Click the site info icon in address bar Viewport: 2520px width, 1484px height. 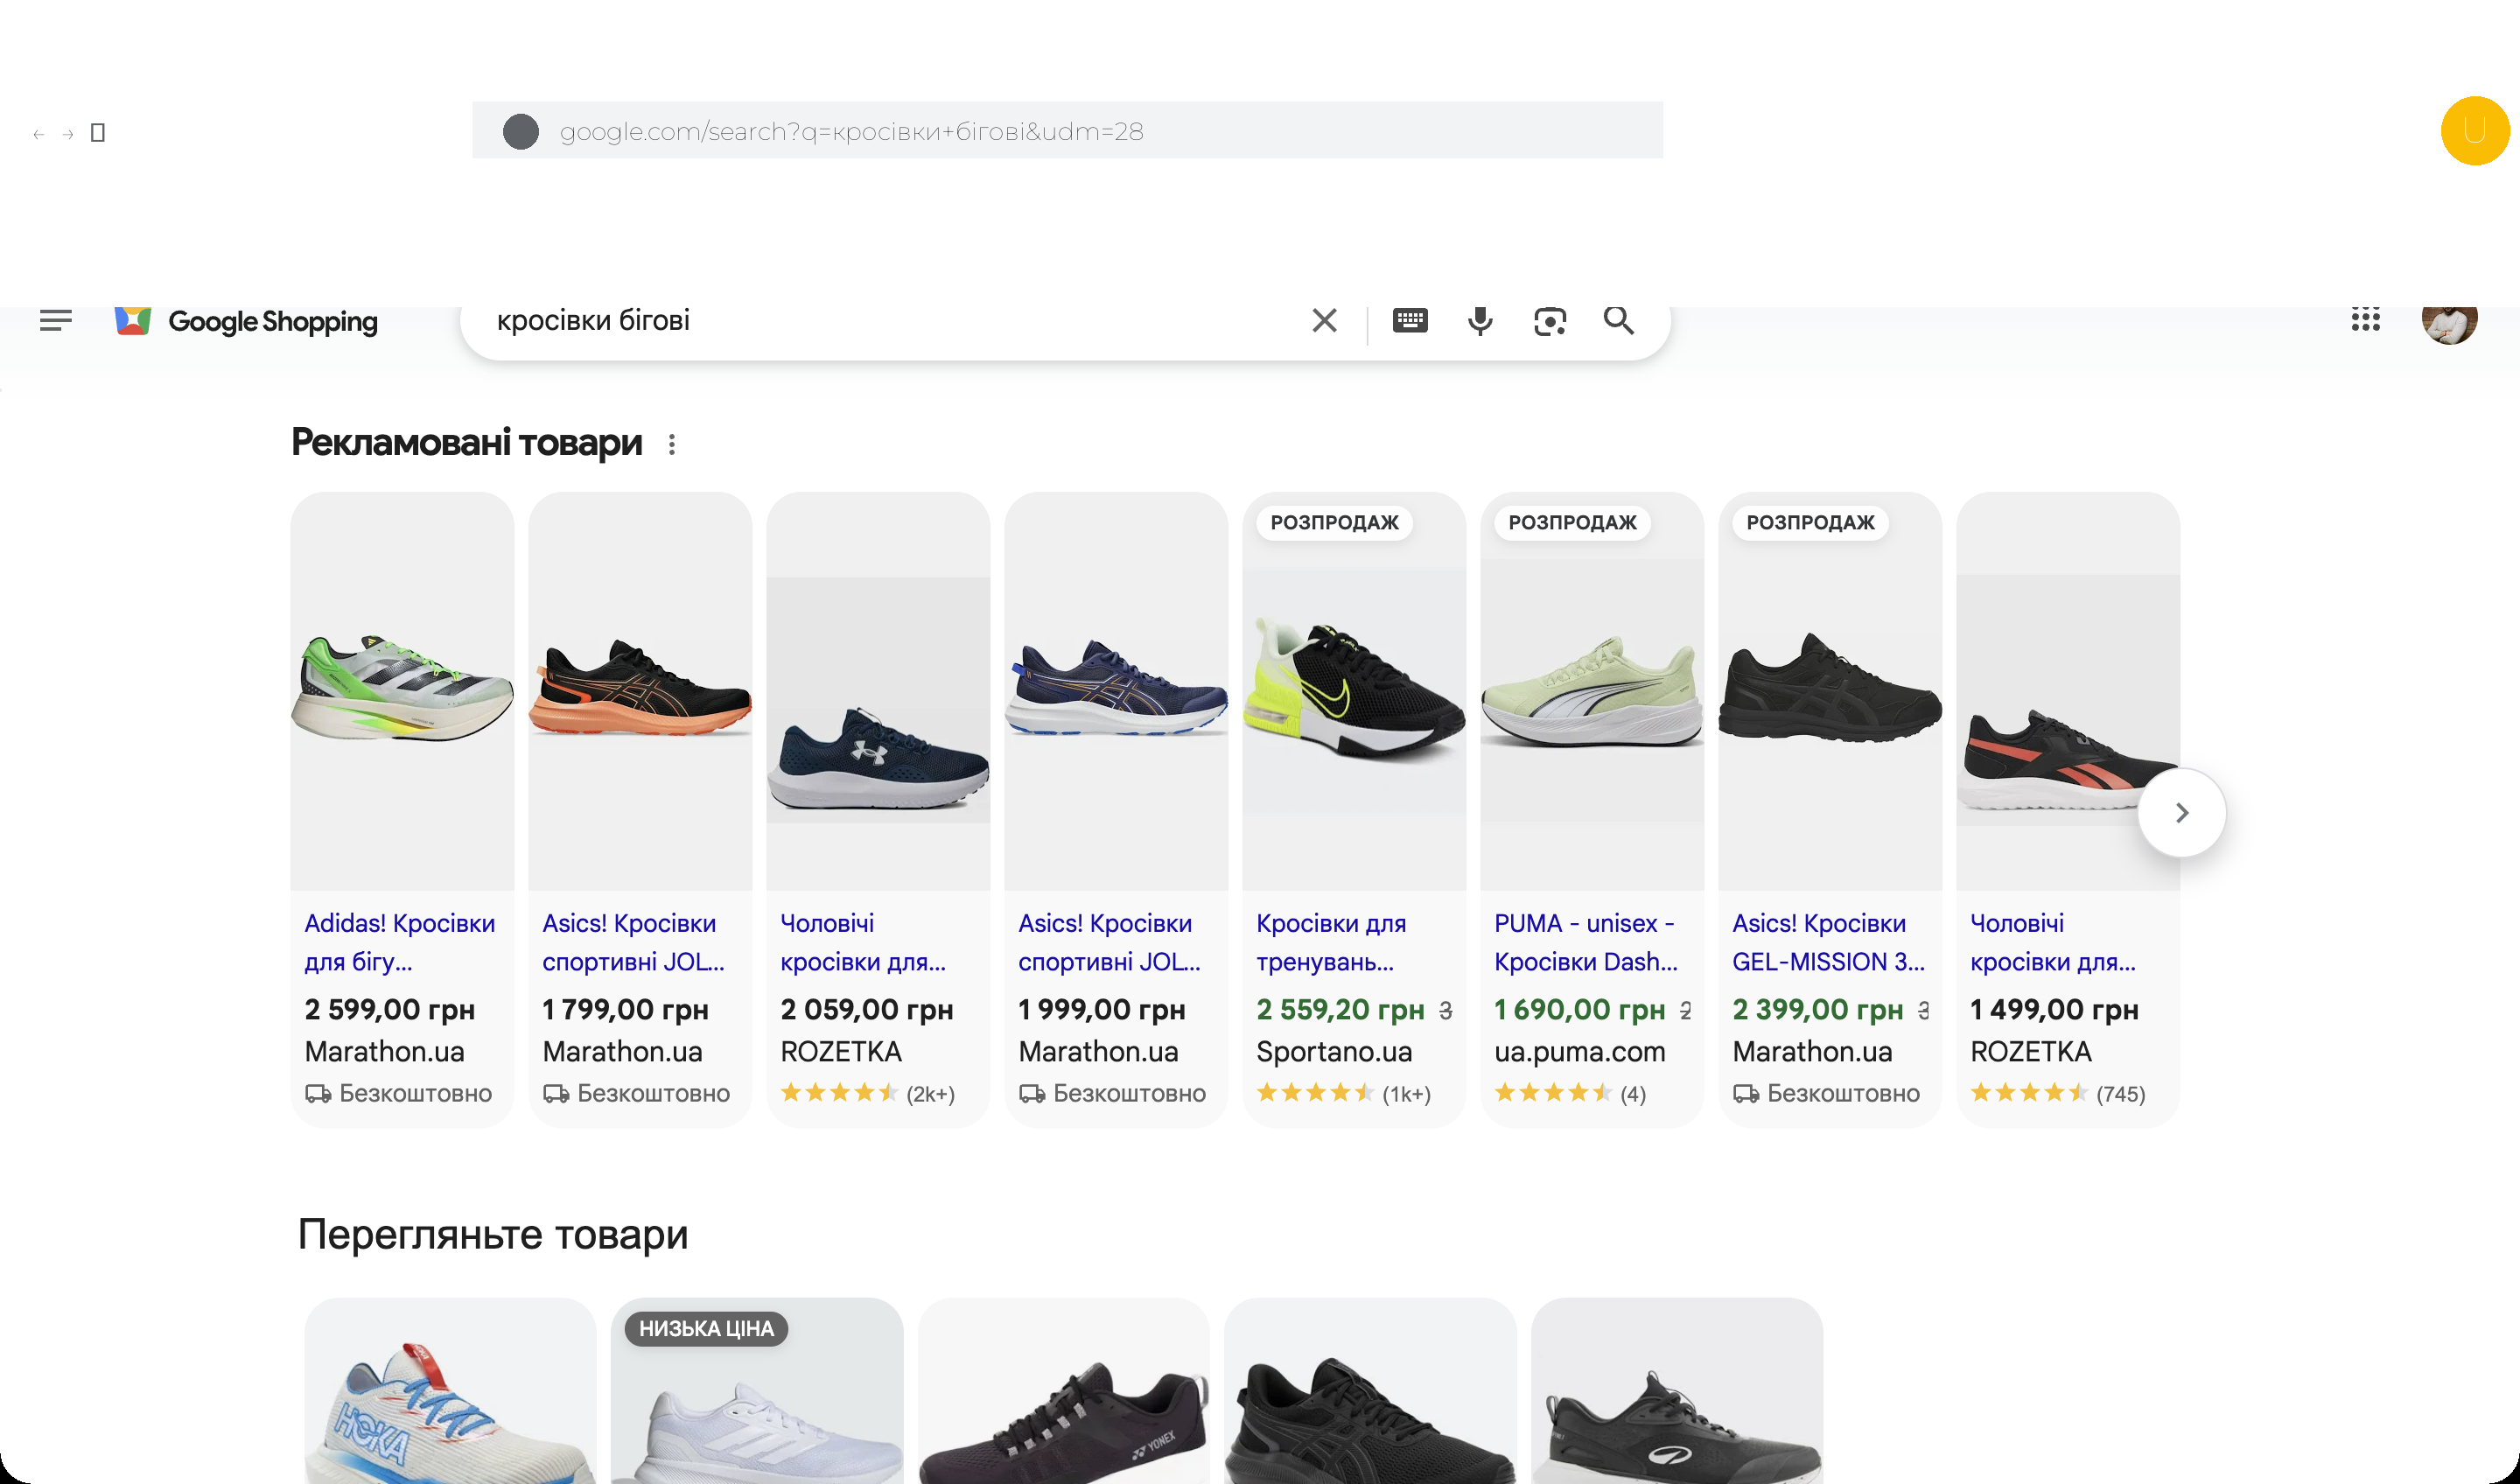coord(521,131)
